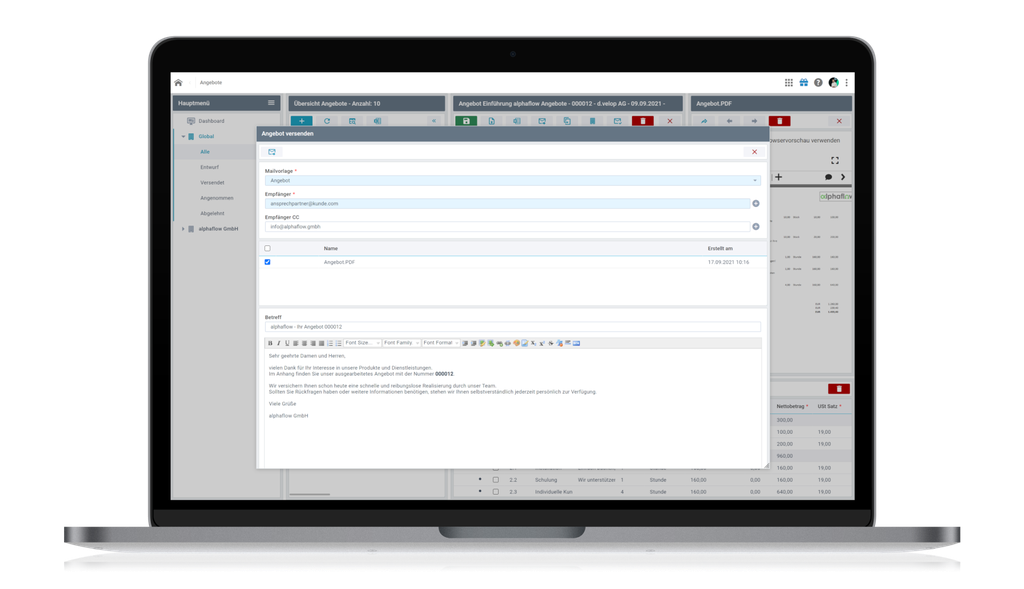Edit the Betreff subject field

pyautogui.click(x=513, y=326)
